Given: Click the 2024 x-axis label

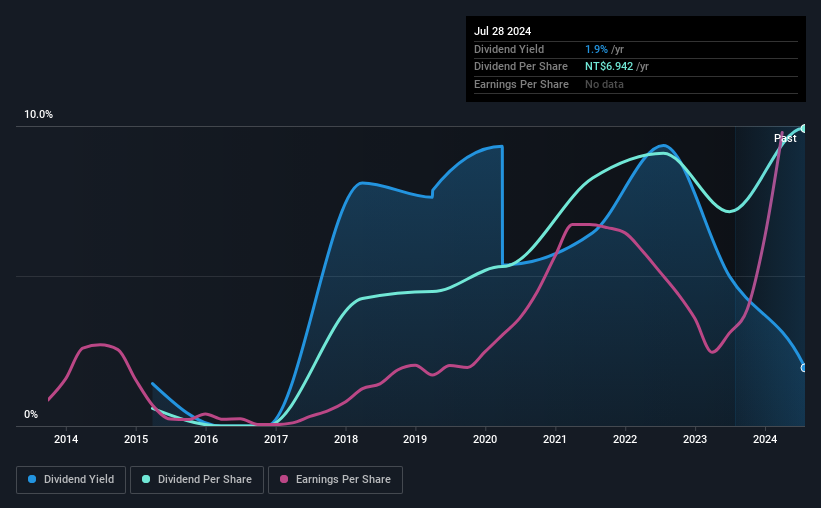Looking at the screenshot, I should coord(765,439).
